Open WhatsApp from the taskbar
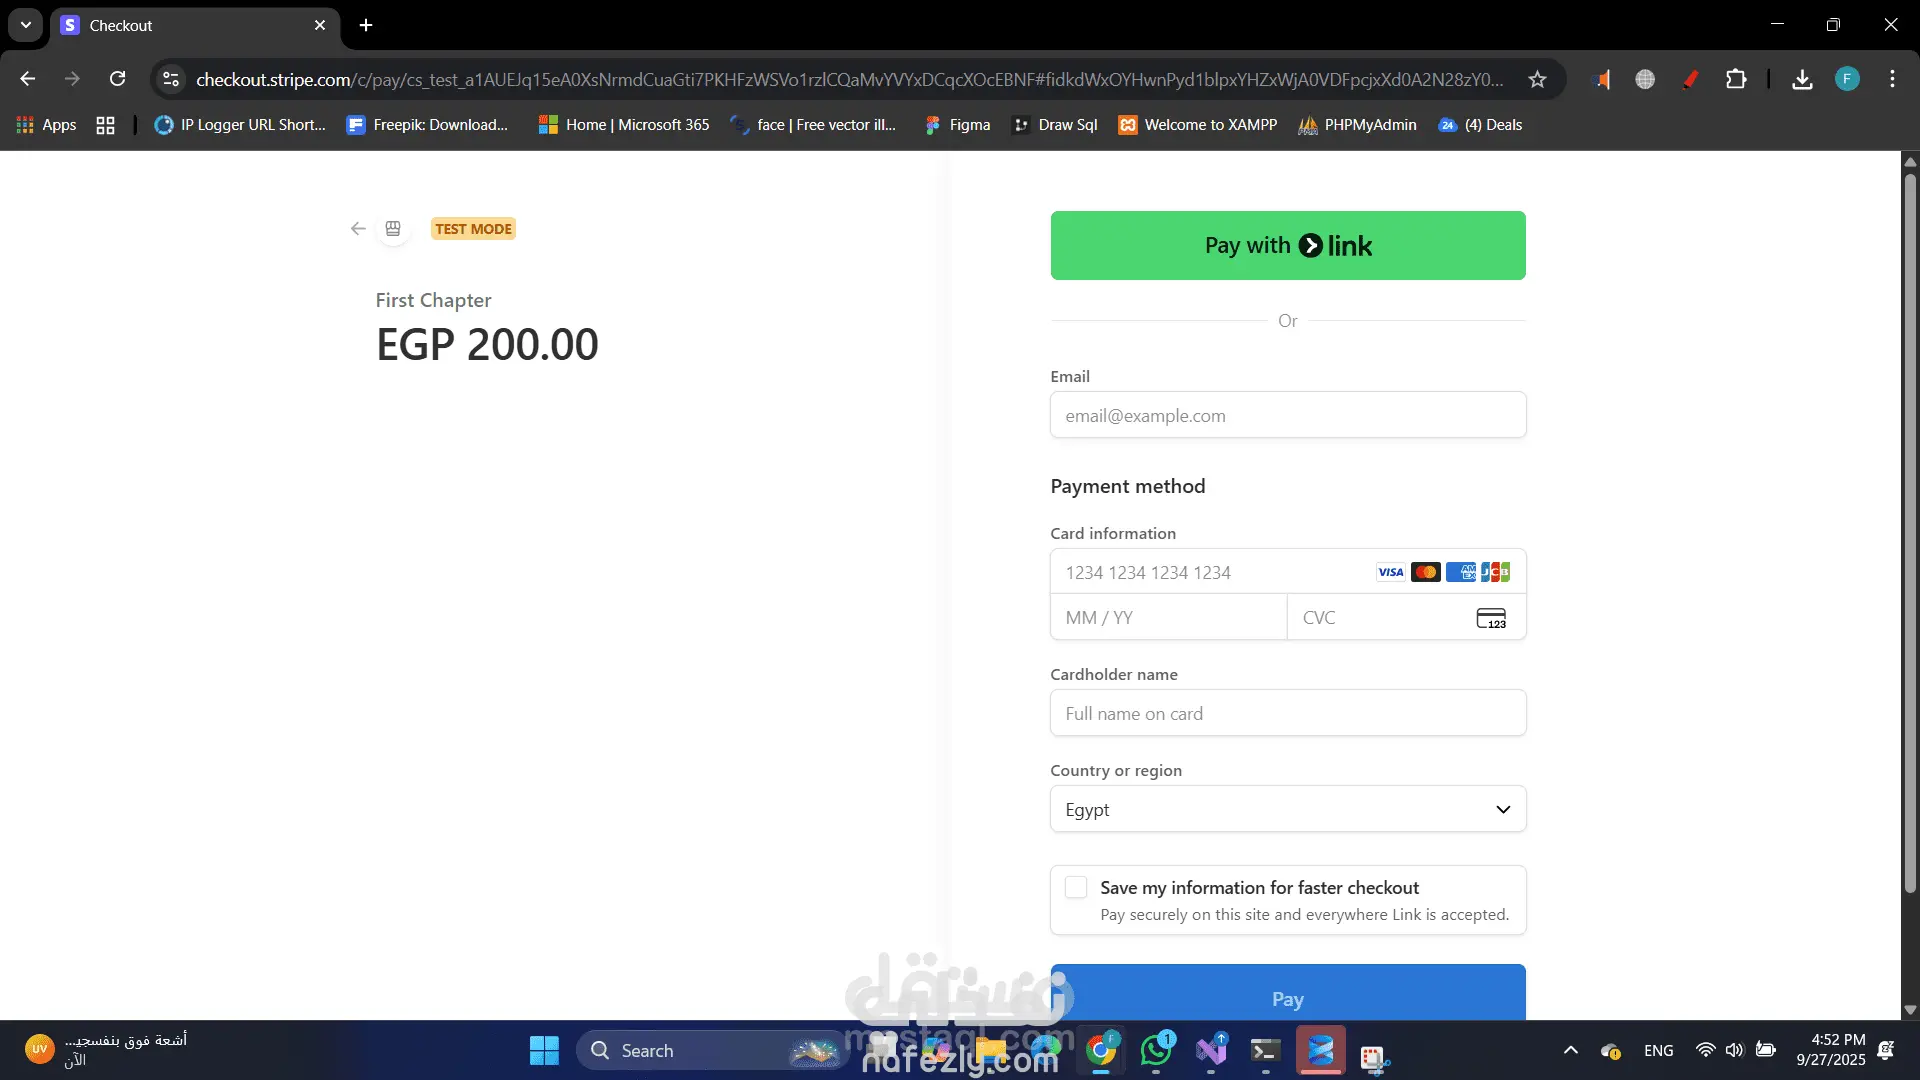1920x1080 pixels. pyautogui.click(x=1157, y=1050)
